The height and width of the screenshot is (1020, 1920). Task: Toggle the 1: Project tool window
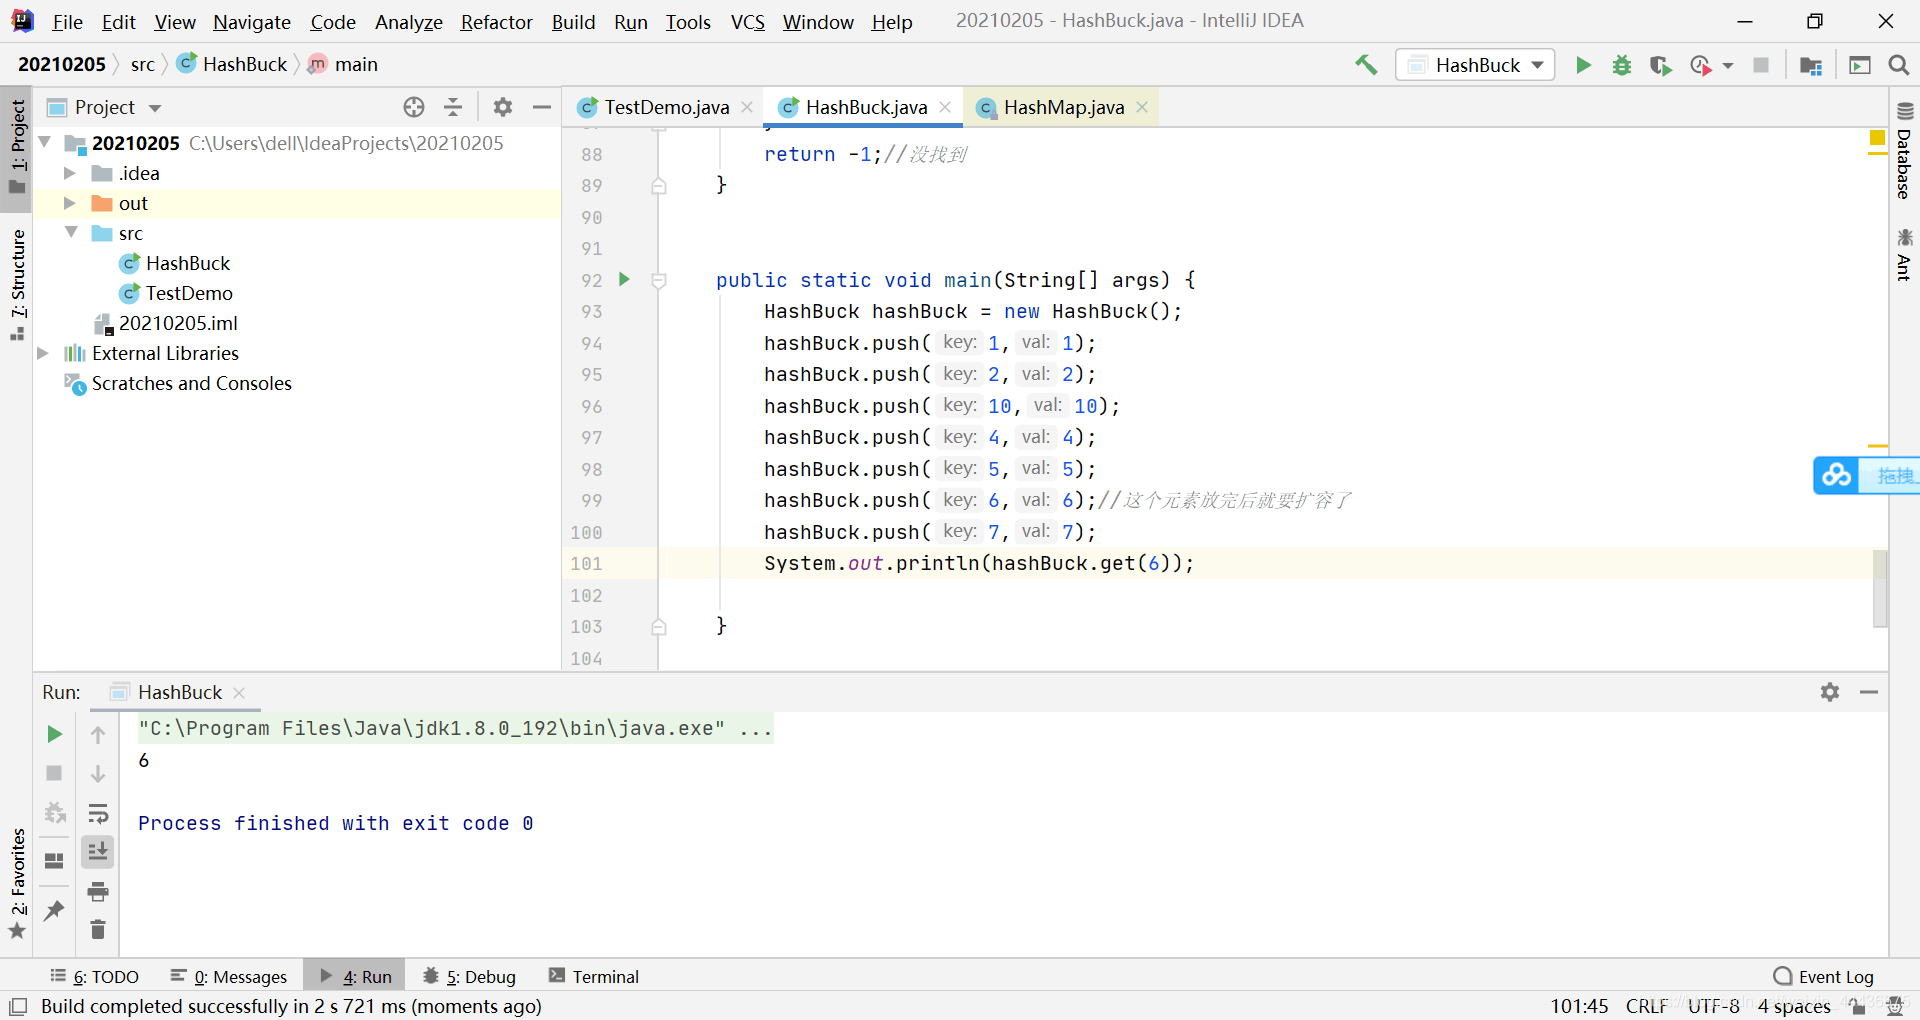(17, 146)
